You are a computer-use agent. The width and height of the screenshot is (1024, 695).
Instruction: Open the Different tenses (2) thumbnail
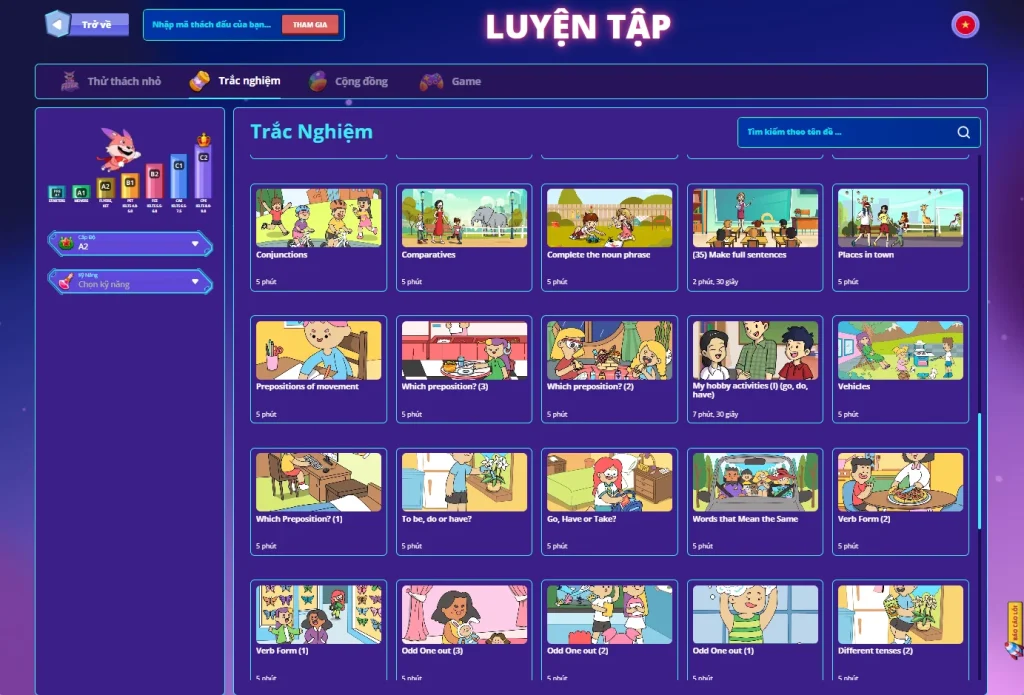tap(901, 614)
